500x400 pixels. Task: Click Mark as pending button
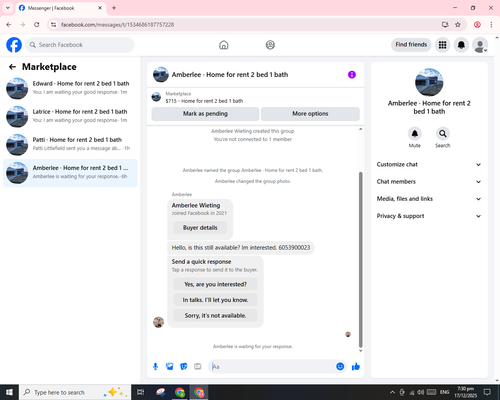click(205, 114)
